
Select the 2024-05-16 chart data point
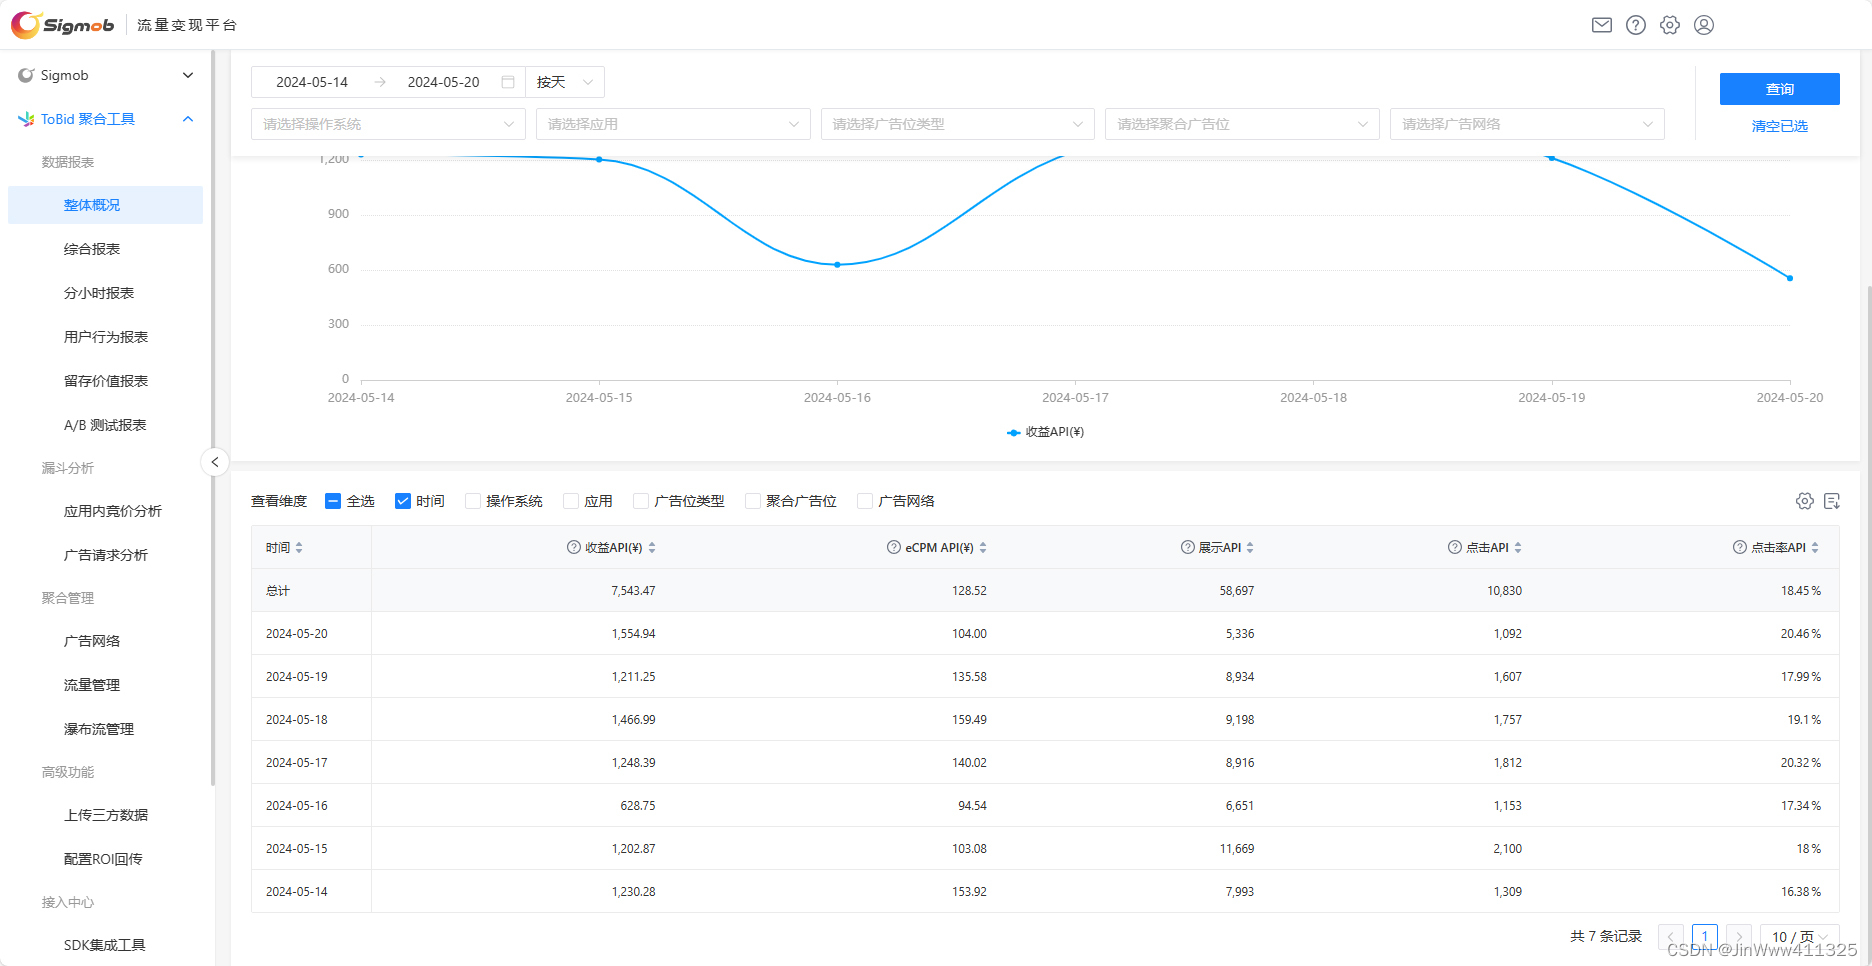837,265
